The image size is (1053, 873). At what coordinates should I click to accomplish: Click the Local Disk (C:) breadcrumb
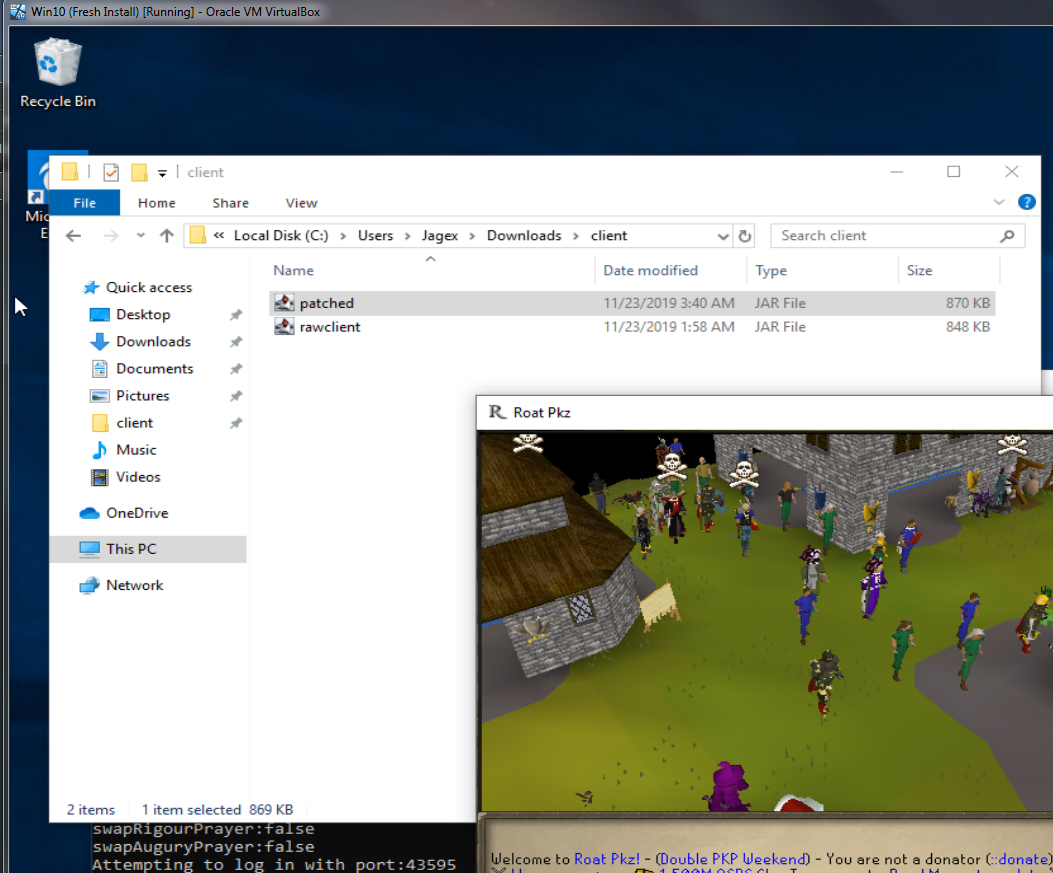[x=281, y=236]
